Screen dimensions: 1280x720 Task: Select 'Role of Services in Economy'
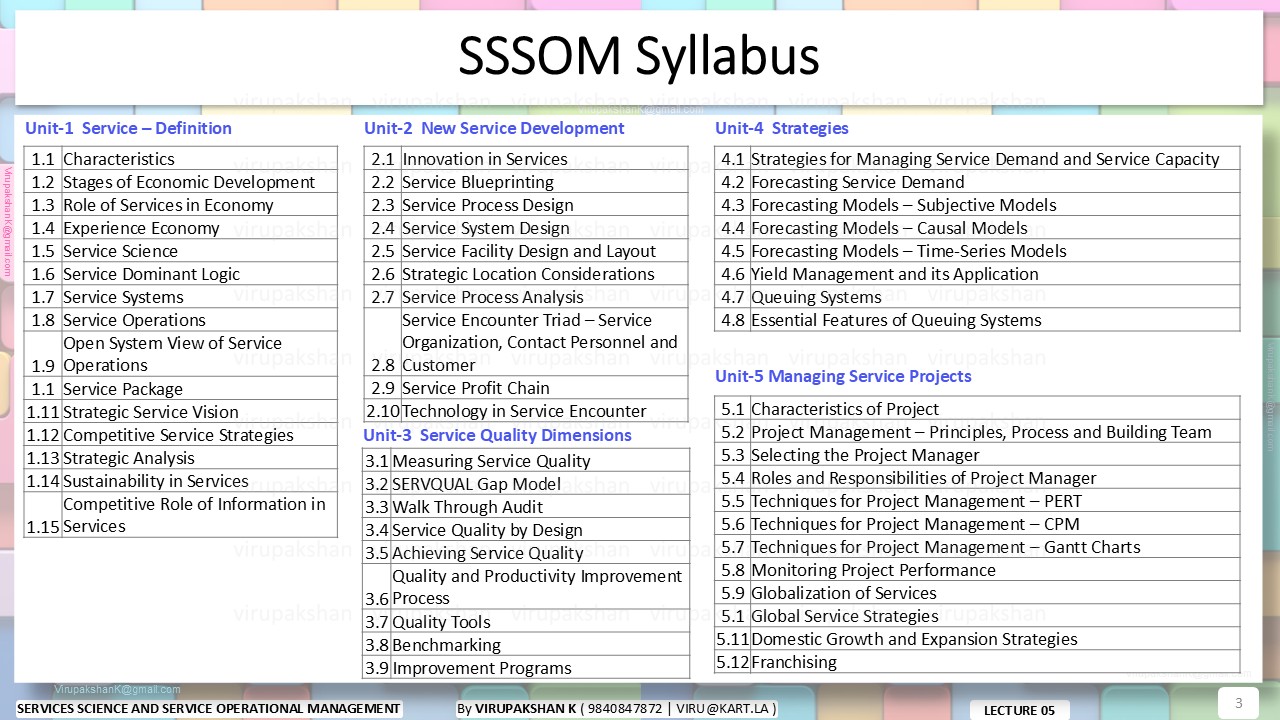click(199, 204)
